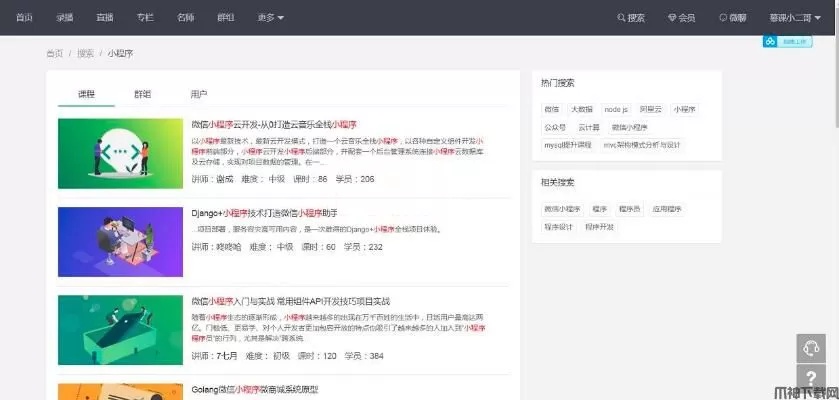Switch to the 群组 results tab
839x400 pixels.
click(x=143, y=94)
